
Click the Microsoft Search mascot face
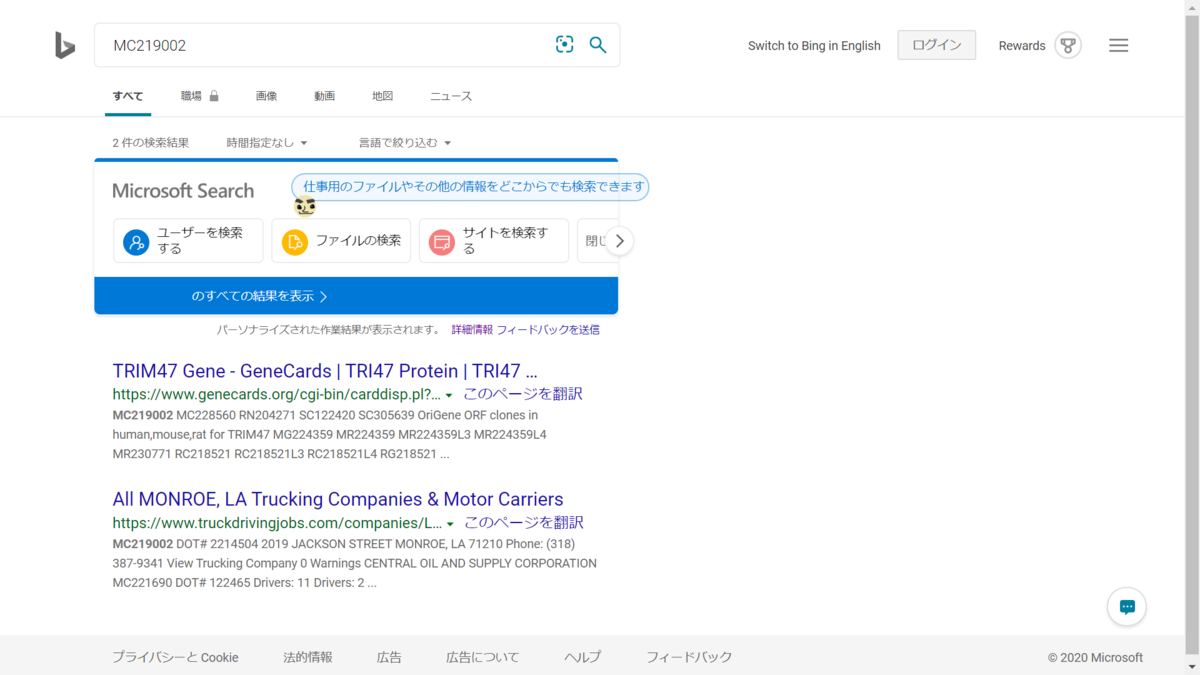[x=305, y=206]
